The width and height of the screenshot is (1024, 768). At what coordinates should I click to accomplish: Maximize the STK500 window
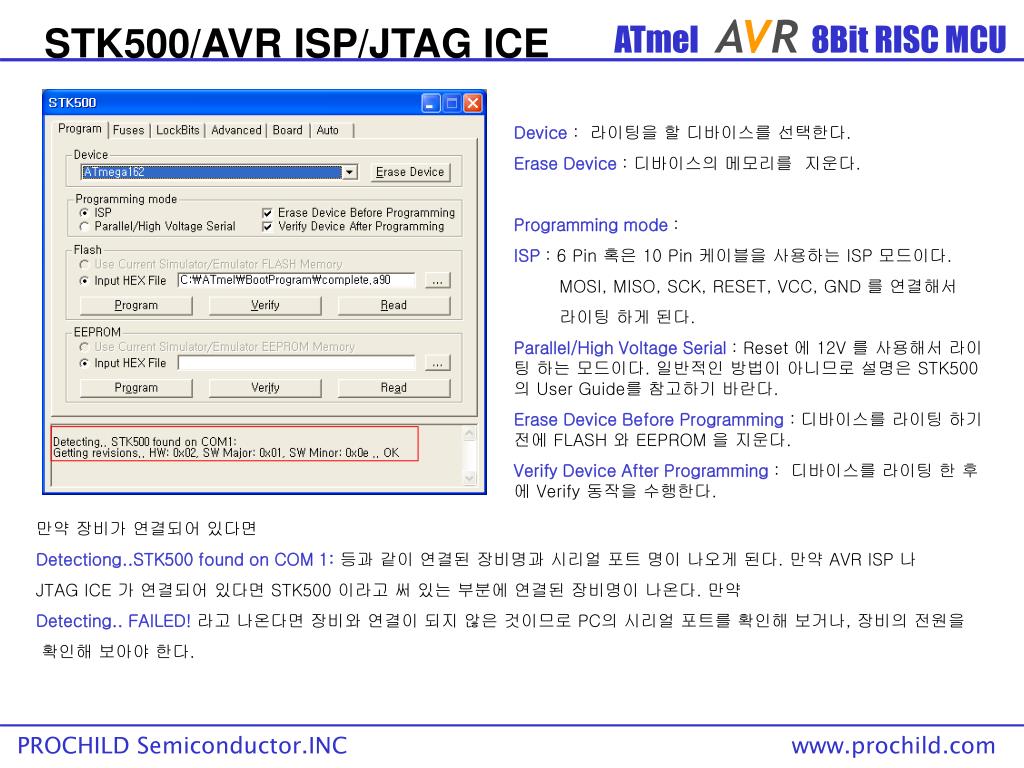(451, 103)
